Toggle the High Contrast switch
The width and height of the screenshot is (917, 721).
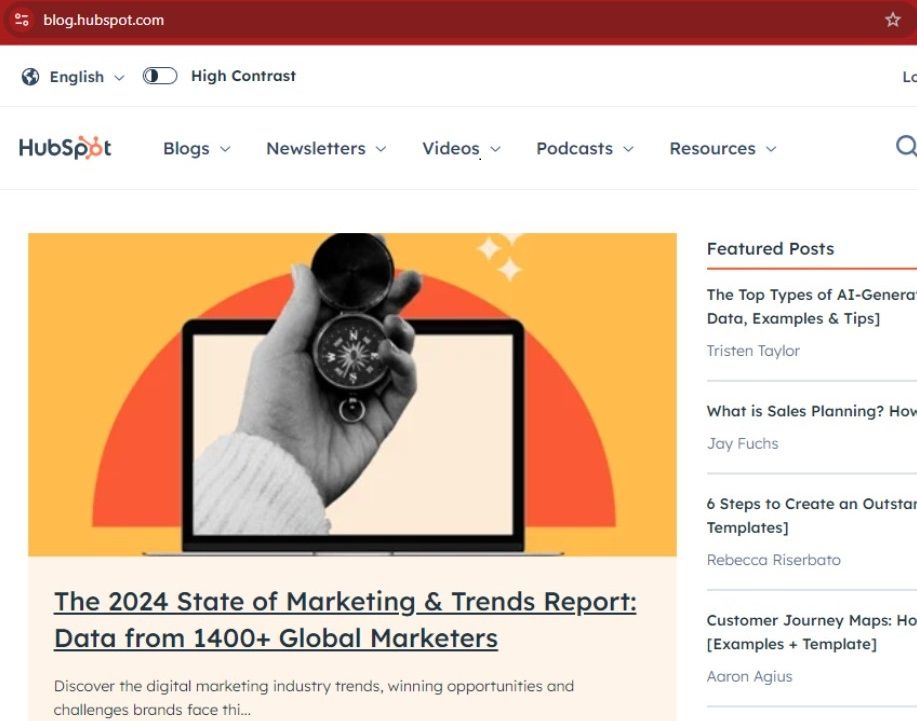pyautogui.click(x=160, y=76)
